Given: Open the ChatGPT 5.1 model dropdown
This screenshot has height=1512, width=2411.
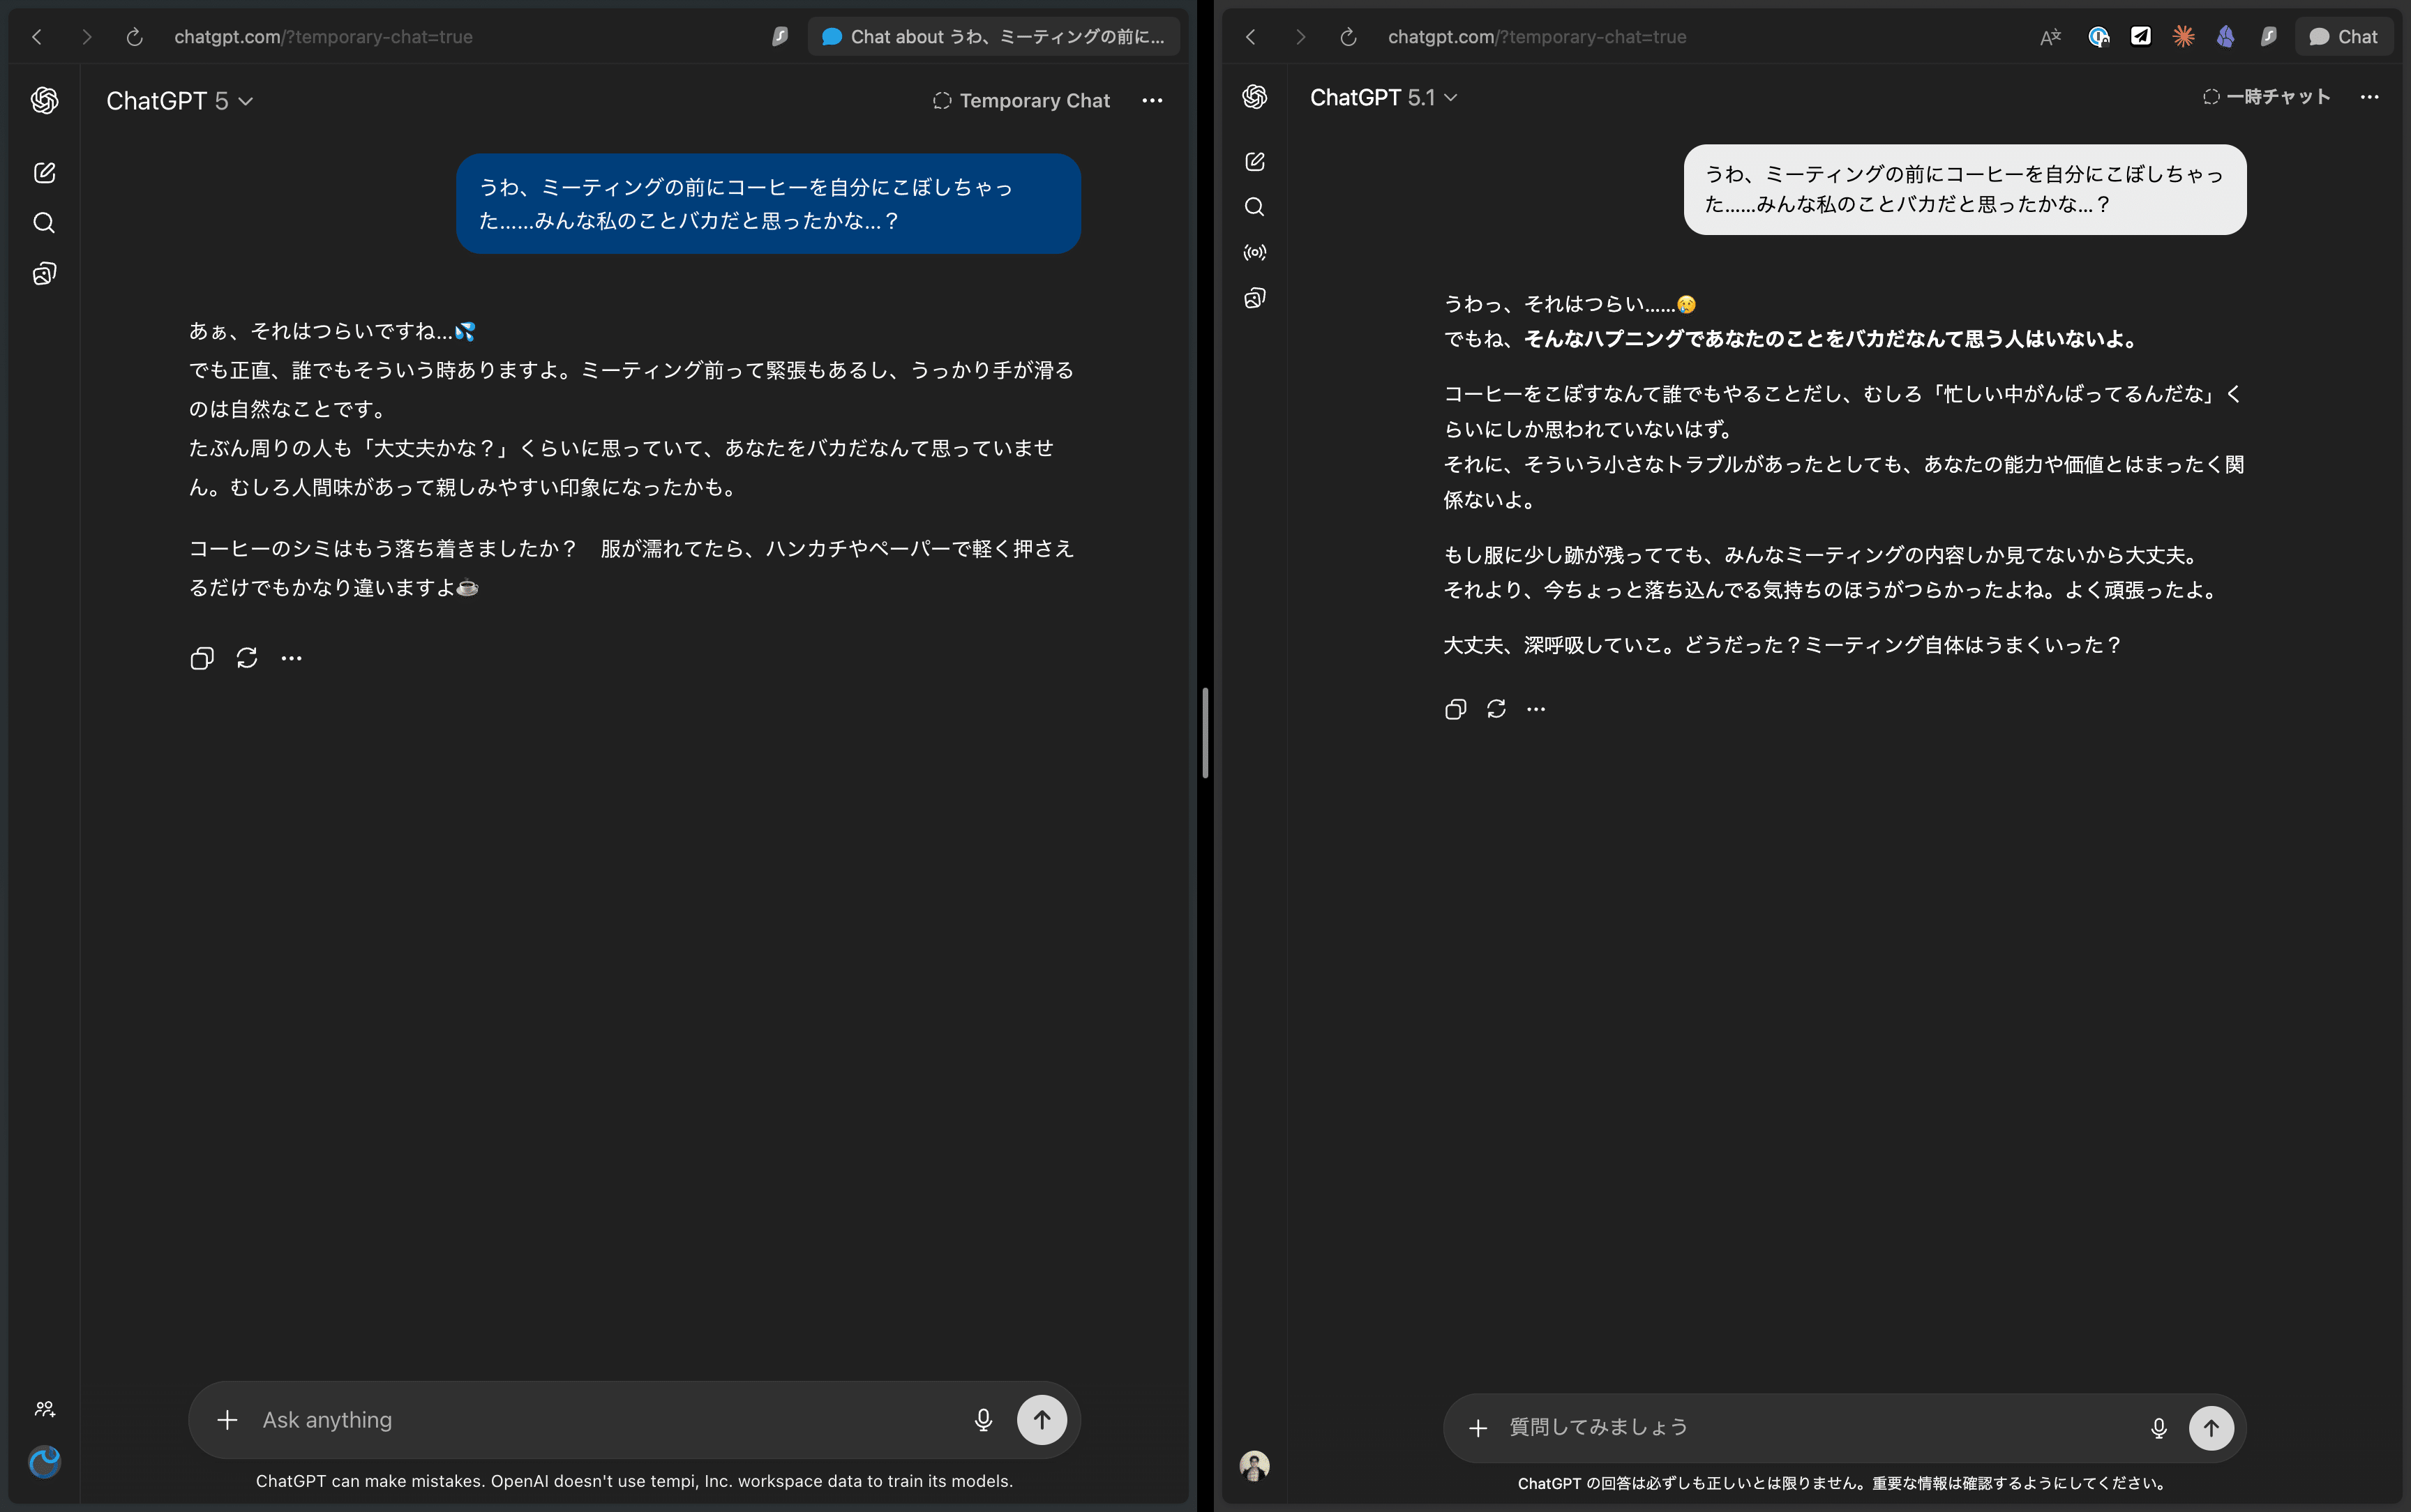Looking at the screenshot, I should click(1383, 97).
